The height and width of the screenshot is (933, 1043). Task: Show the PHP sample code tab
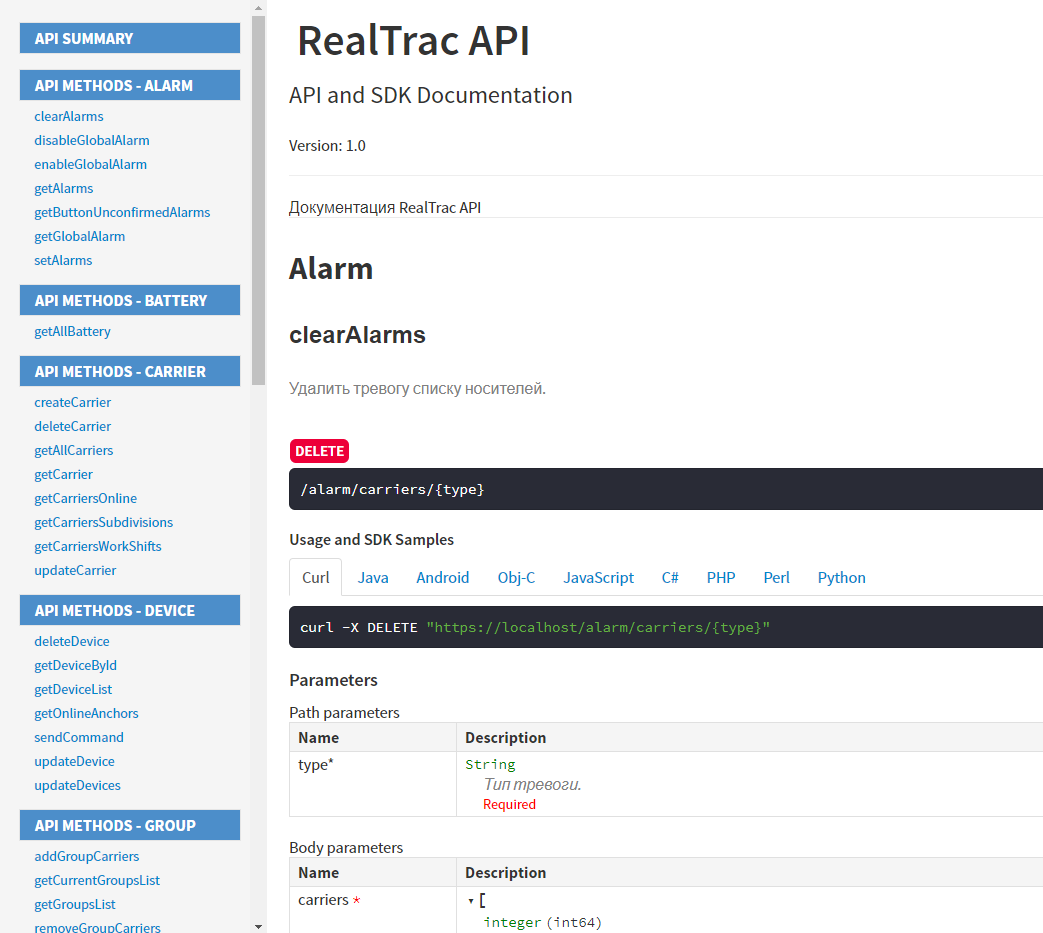721,577
